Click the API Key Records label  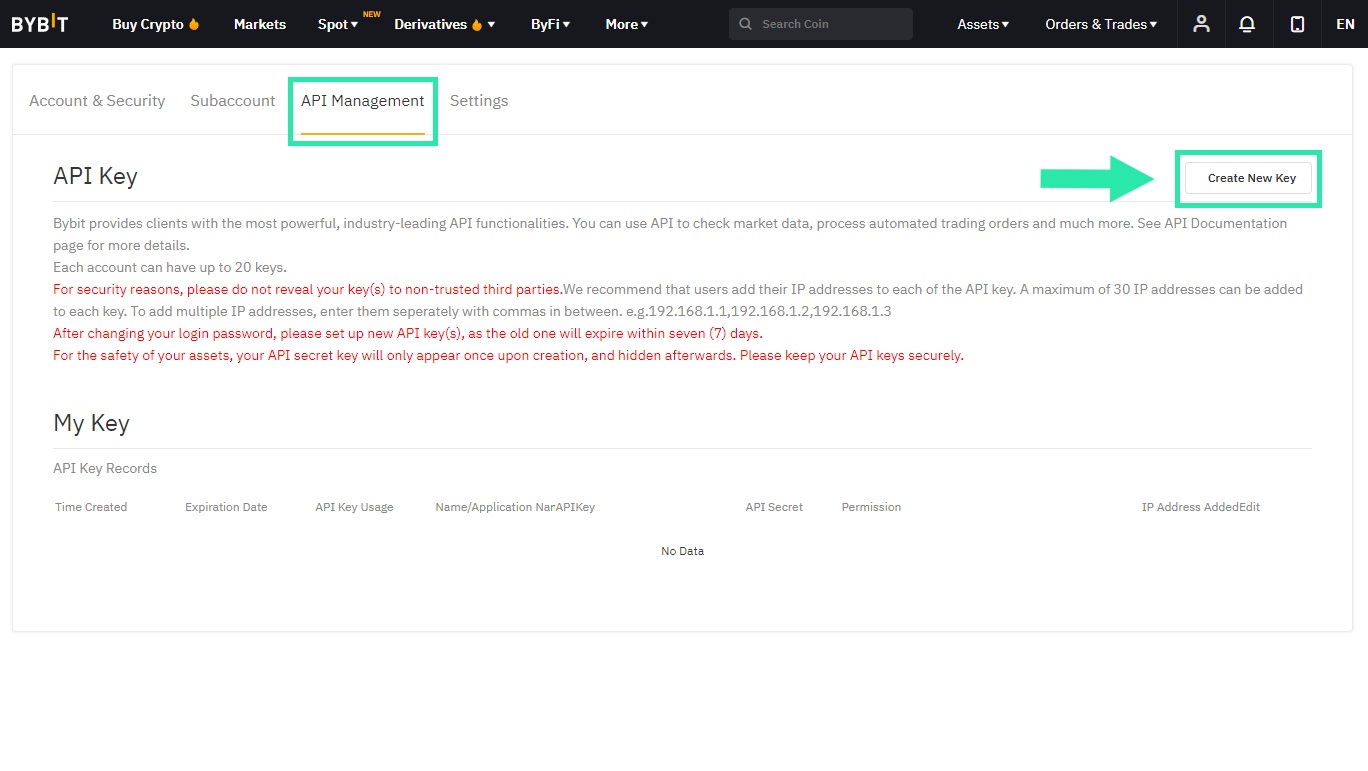coord(105,468)
